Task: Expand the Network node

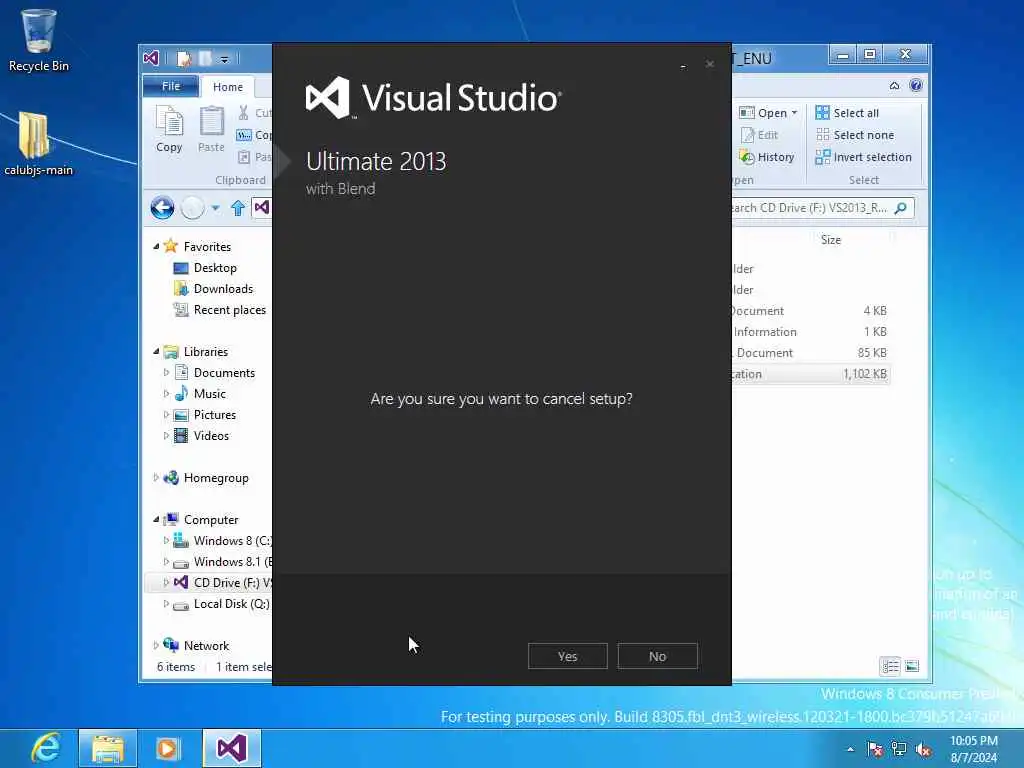Action: 156,645
